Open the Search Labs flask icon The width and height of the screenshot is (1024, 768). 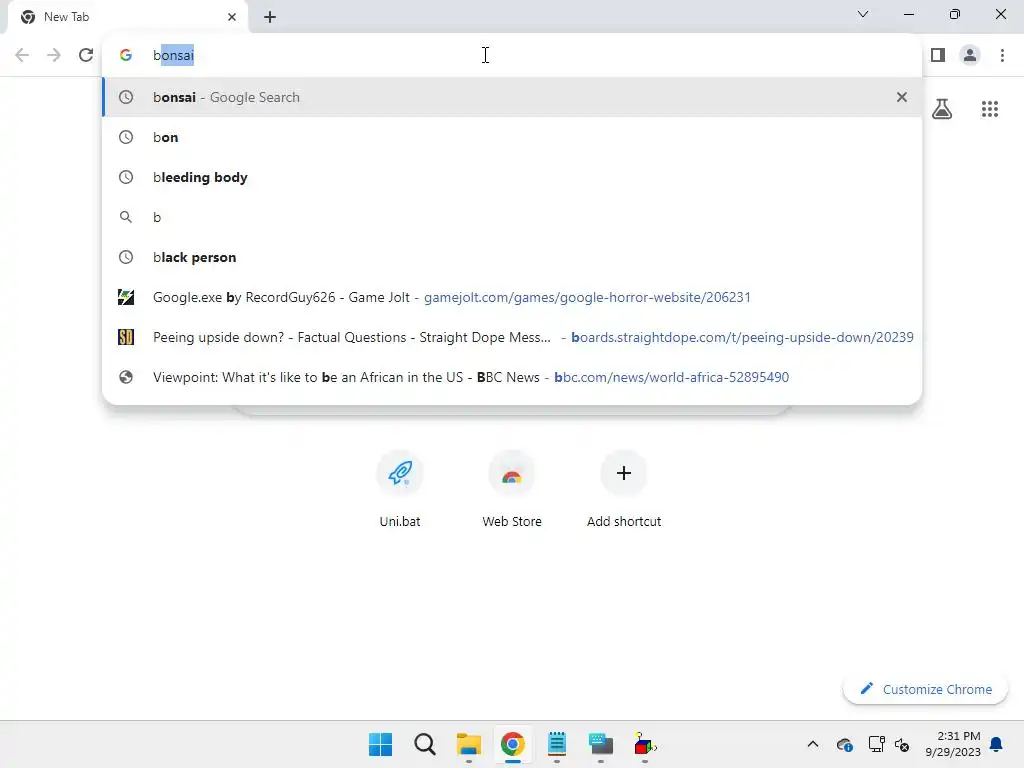click(942, 108)
